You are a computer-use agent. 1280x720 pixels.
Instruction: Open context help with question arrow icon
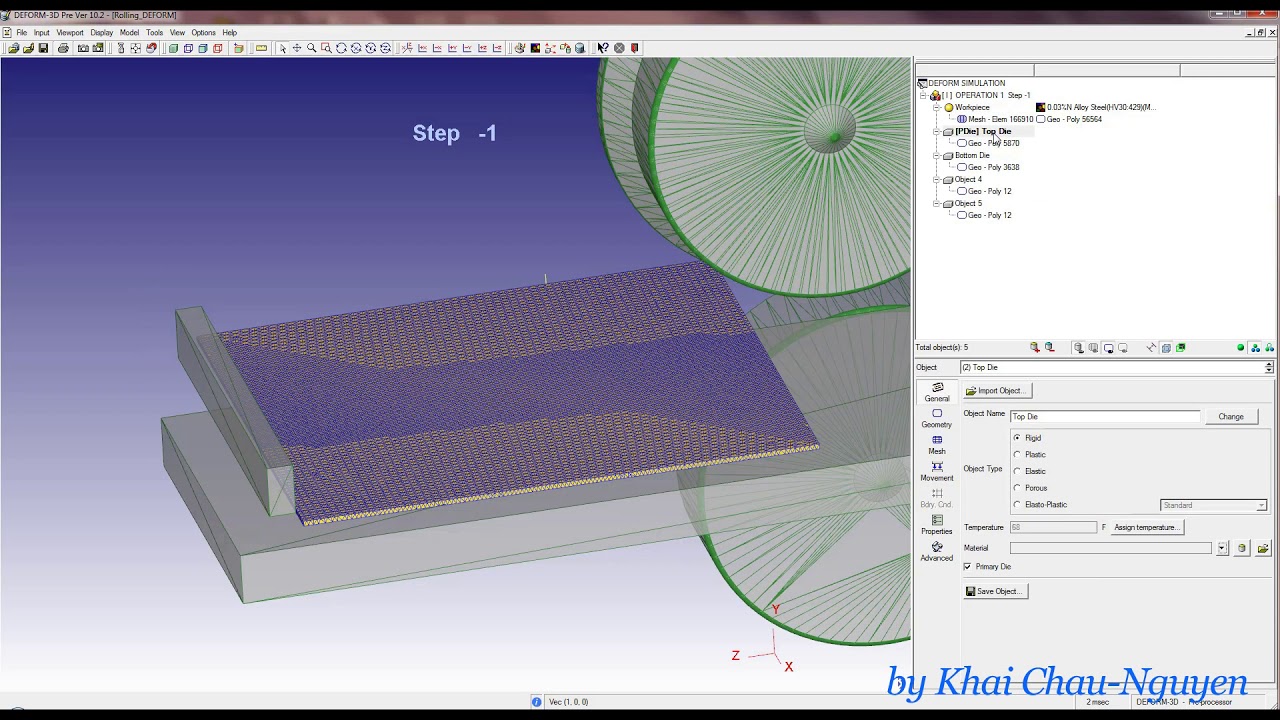pos(603,48)
